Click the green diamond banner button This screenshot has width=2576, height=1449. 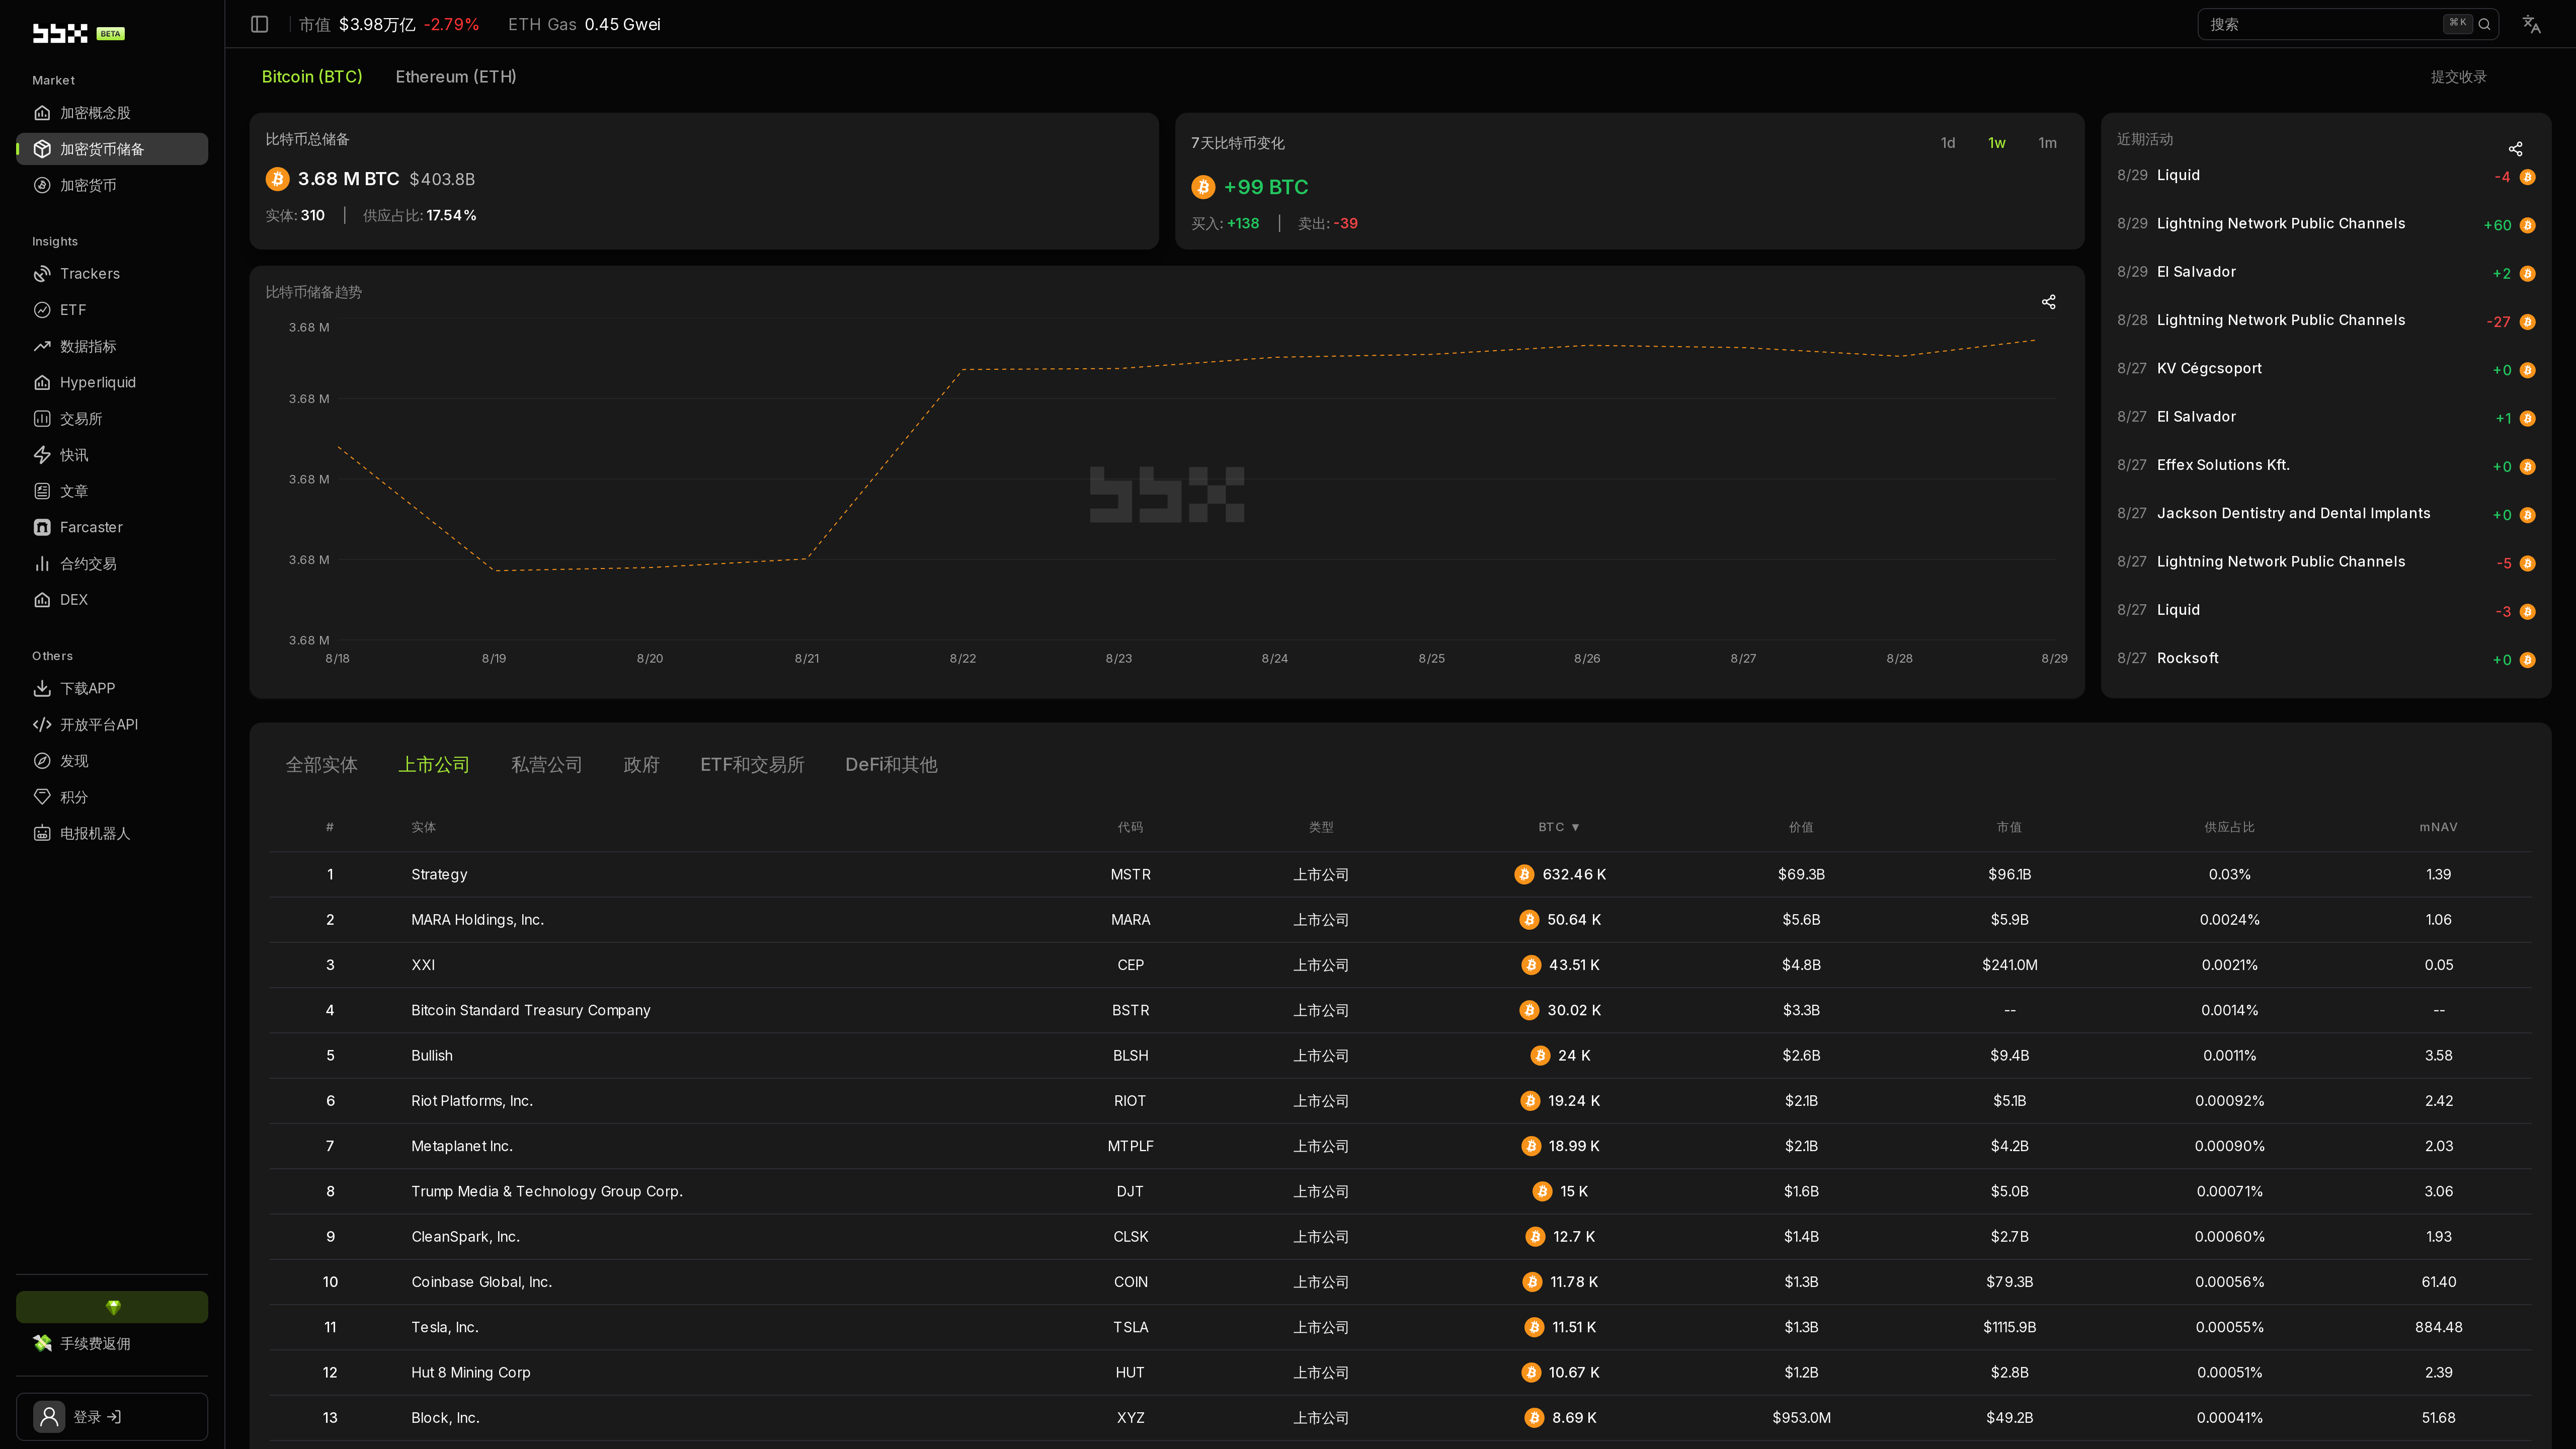coord(112,1307)
